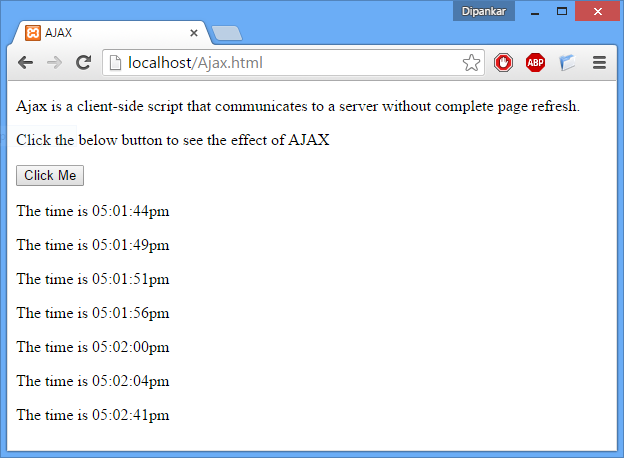Minimize the browser window
This screenshot has height=458, width=624.
(535, 12)
